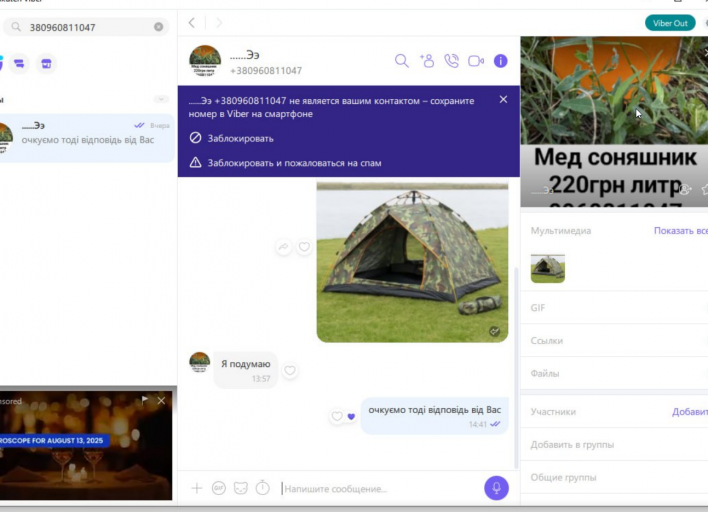Image resolution: width=708 pixels, height=512 pixels.
Task: Open the tent thumbnail in Мультимедиа
Action: click(x=548, y=269)
